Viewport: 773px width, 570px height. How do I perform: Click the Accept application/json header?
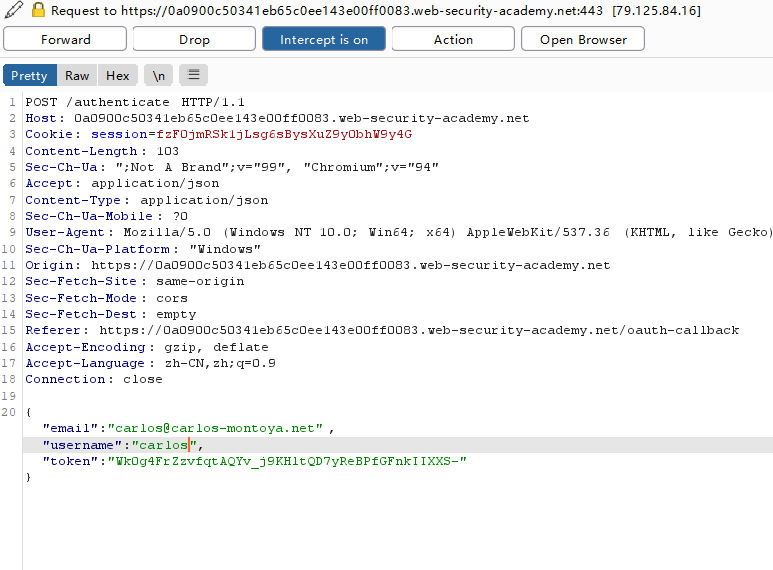tap(122, 183)
